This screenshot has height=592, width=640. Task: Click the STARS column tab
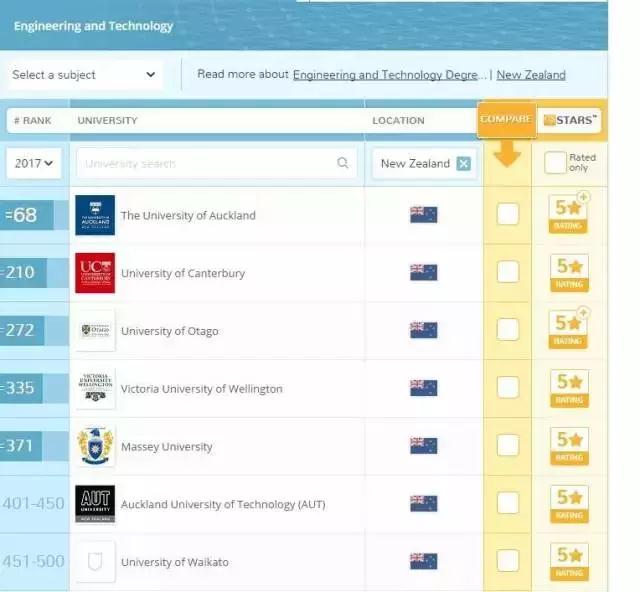pyautogui.click(x=570, y=121)
